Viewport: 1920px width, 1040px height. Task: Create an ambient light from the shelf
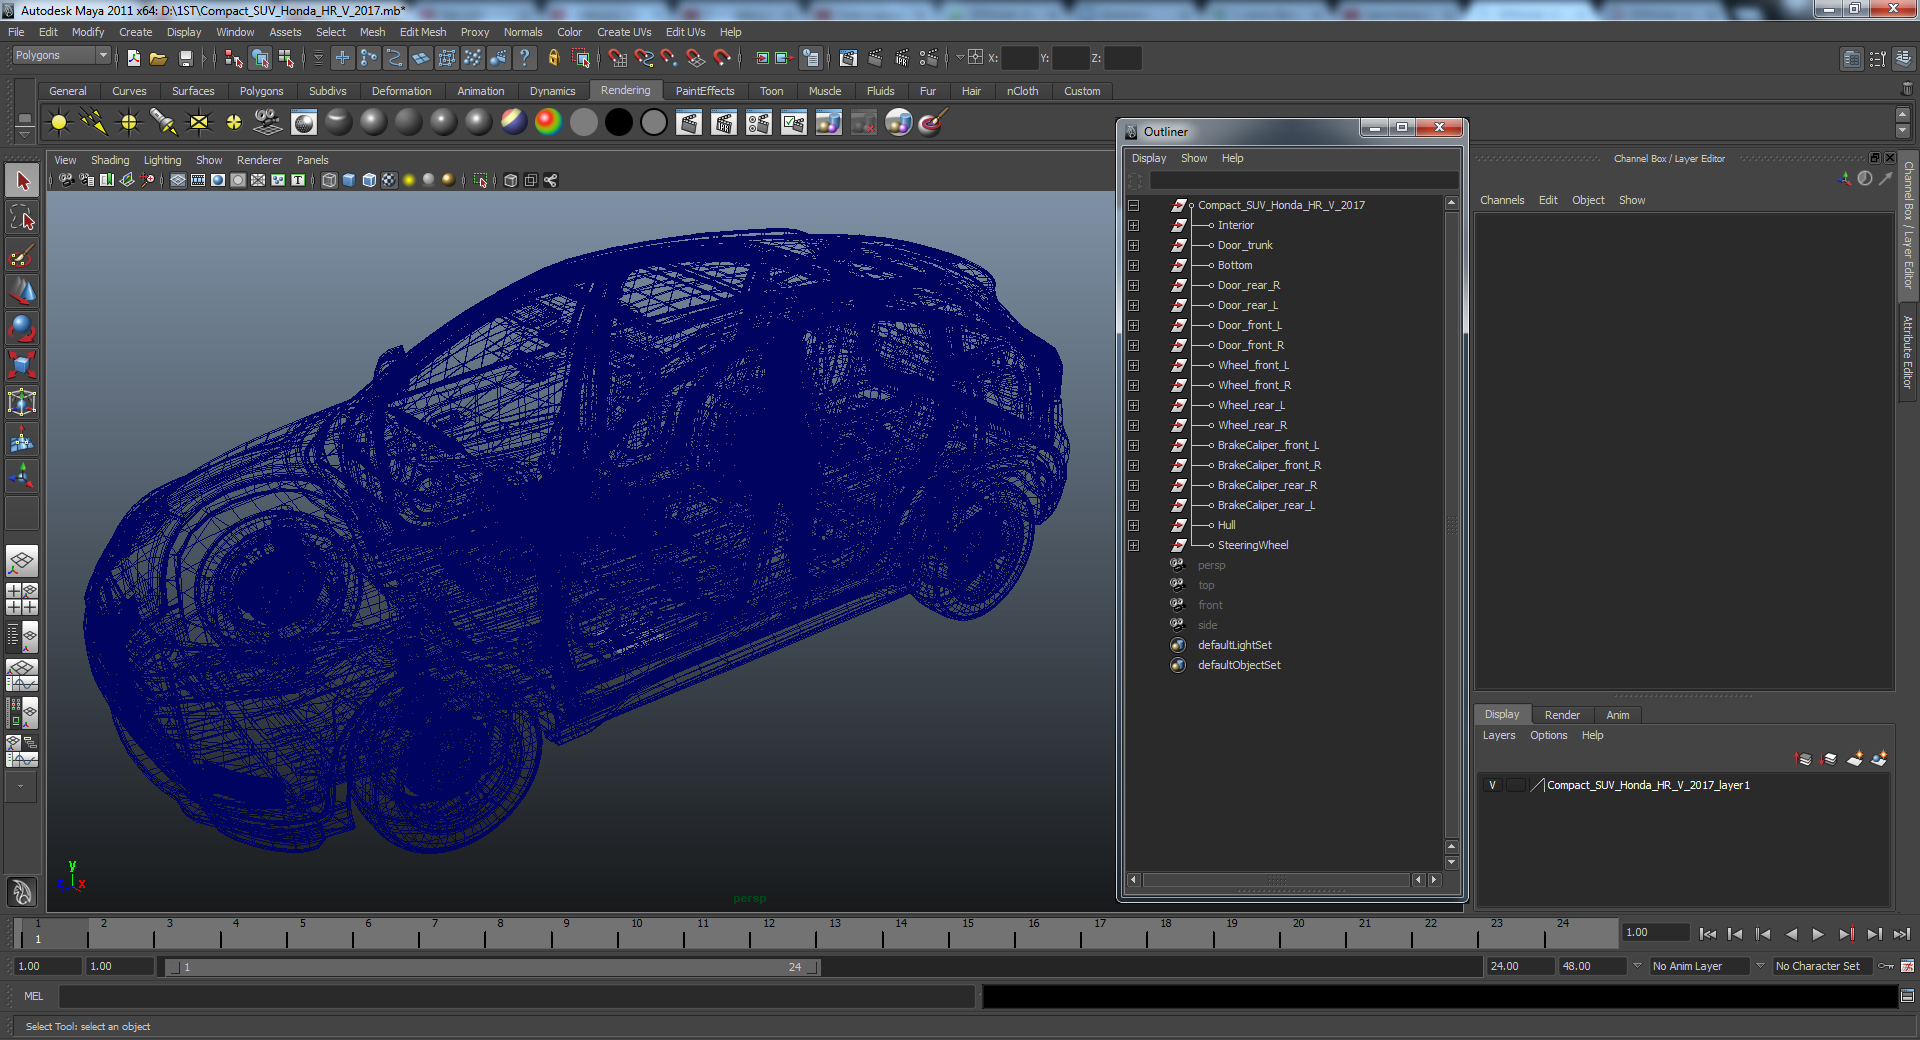(x=59, y=123)
